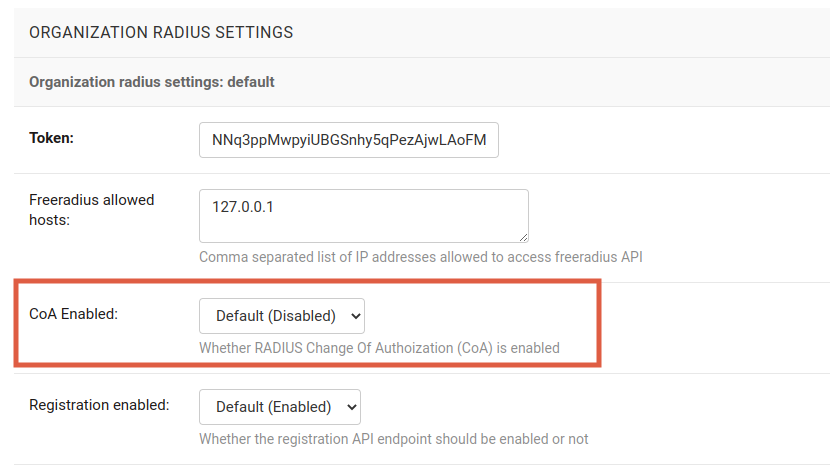Click the RADIUS Change Of Authorization help text
The width and height of the screenshot is (830, 471).
click(x=379, y=349)
